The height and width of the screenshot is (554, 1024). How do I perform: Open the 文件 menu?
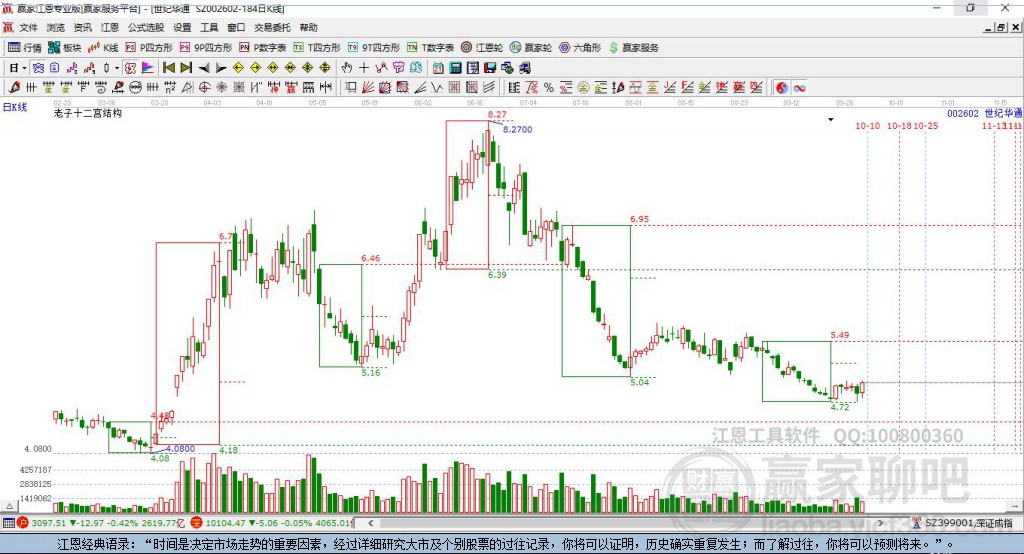(29, 27)
